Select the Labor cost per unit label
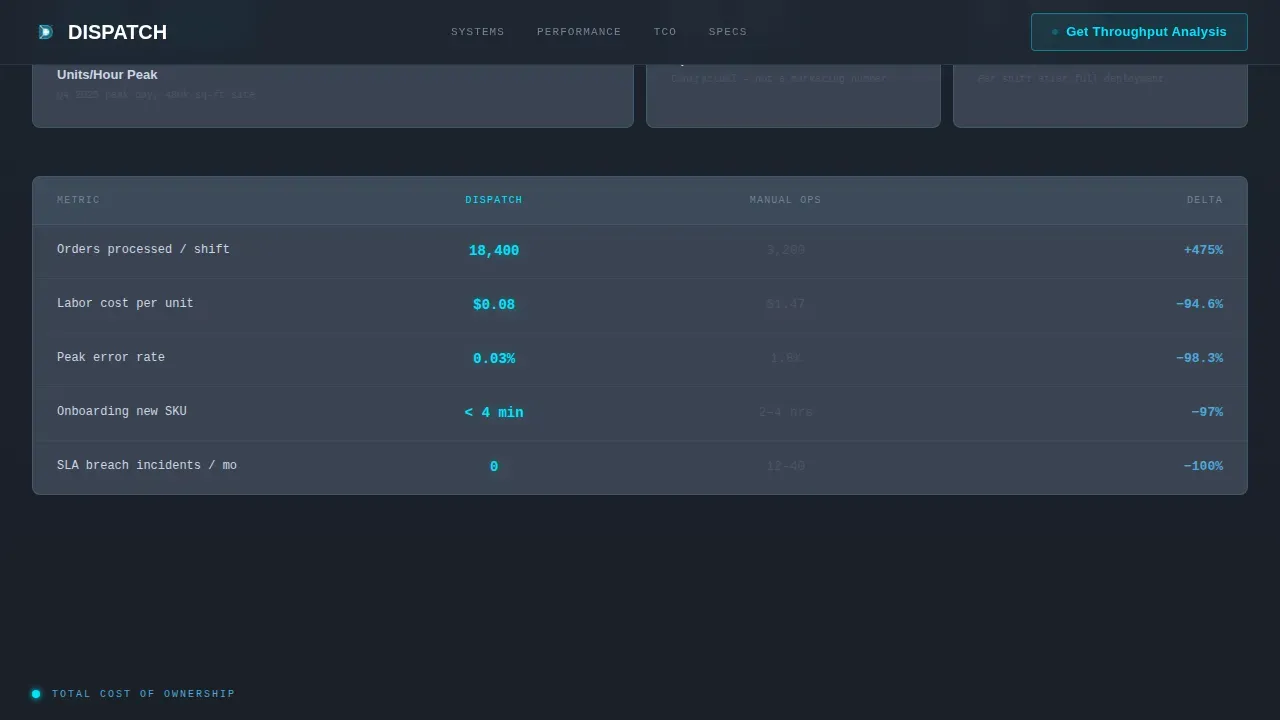The height and width of the screenshot is (720, 1280). point(125,304)
